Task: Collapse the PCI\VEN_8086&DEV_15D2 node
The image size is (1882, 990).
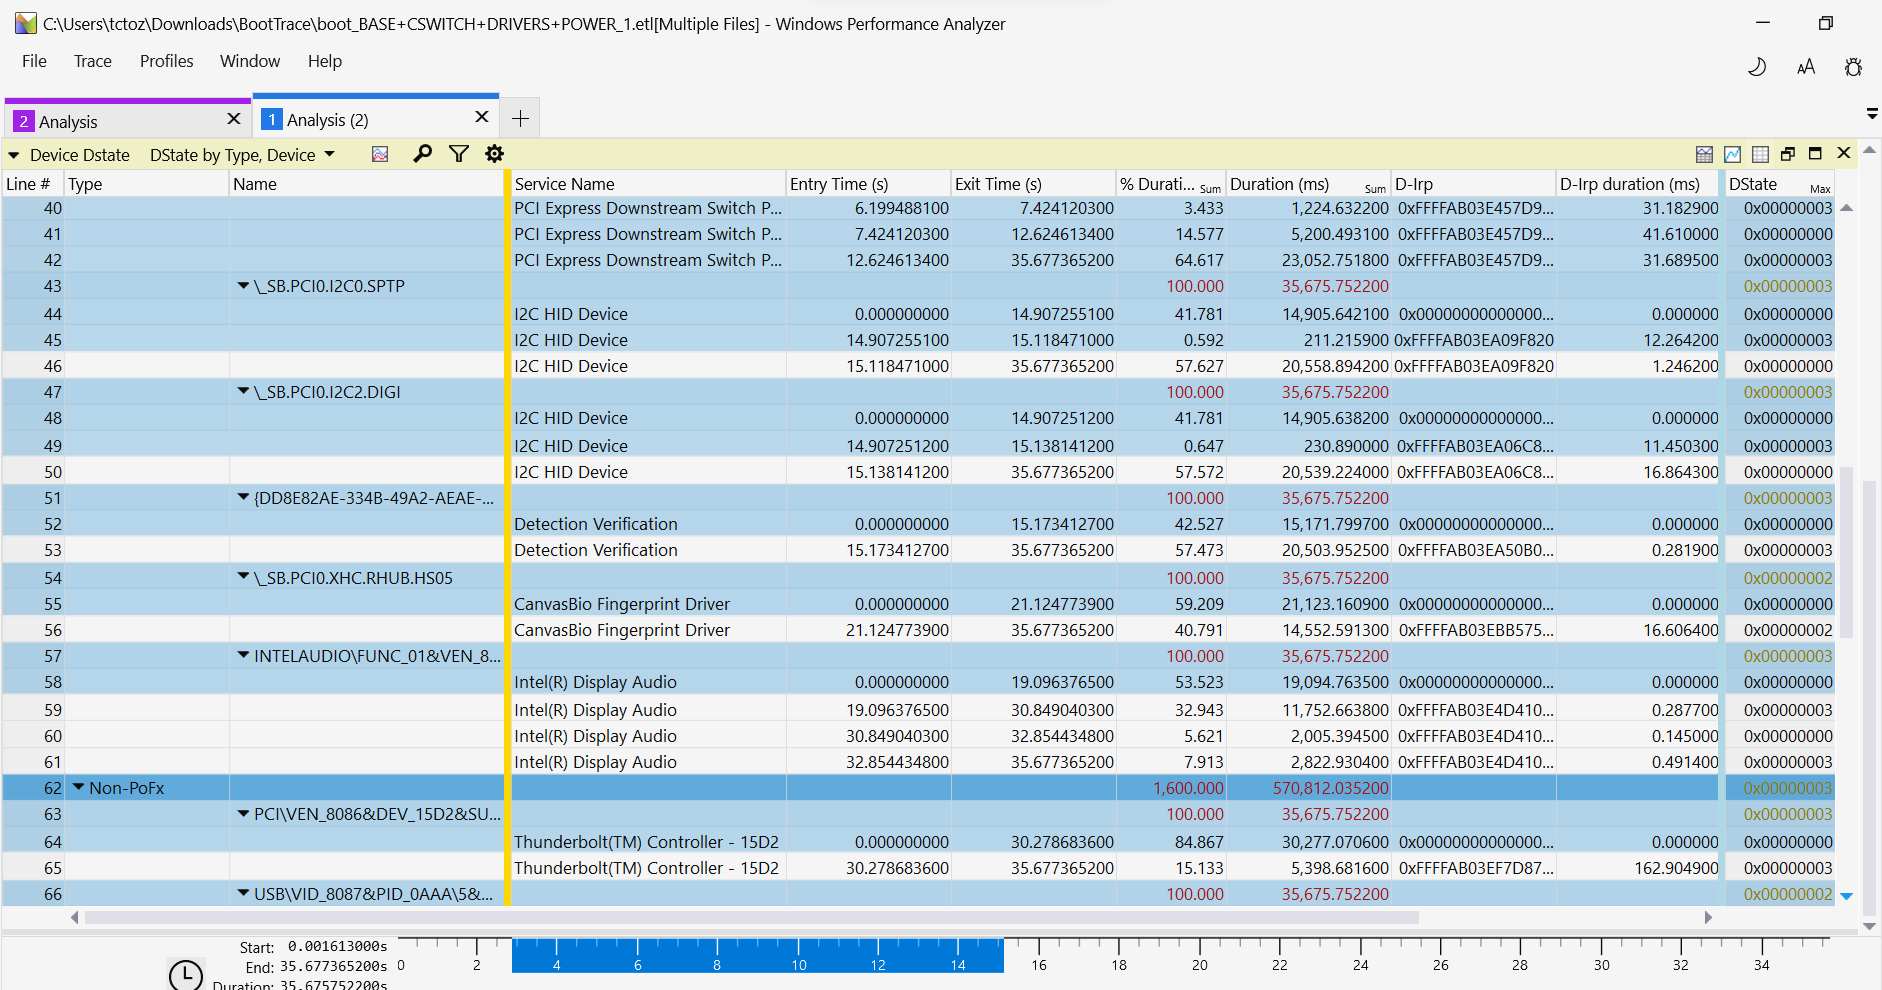Action: pos(243,814)
